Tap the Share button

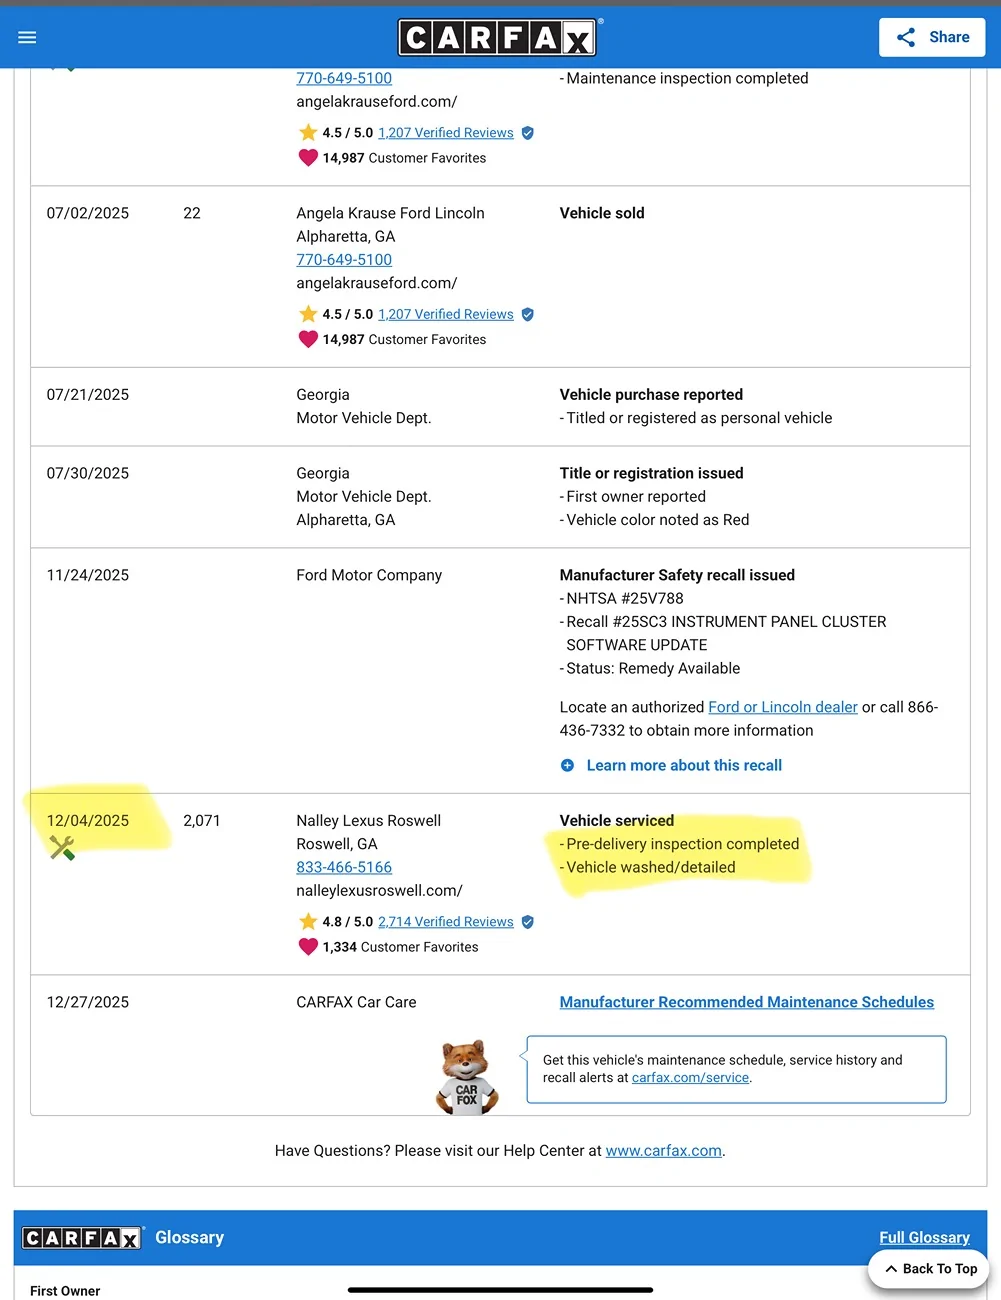[x=932, y=37]
